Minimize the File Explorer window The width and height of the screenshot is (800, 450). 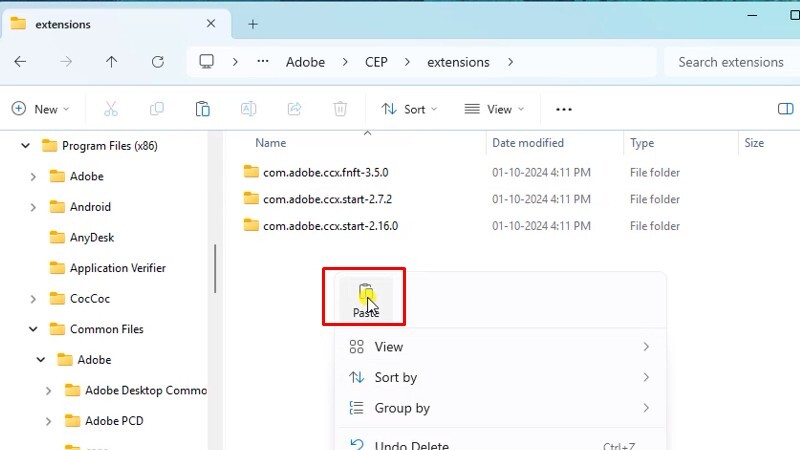point(752,15)
